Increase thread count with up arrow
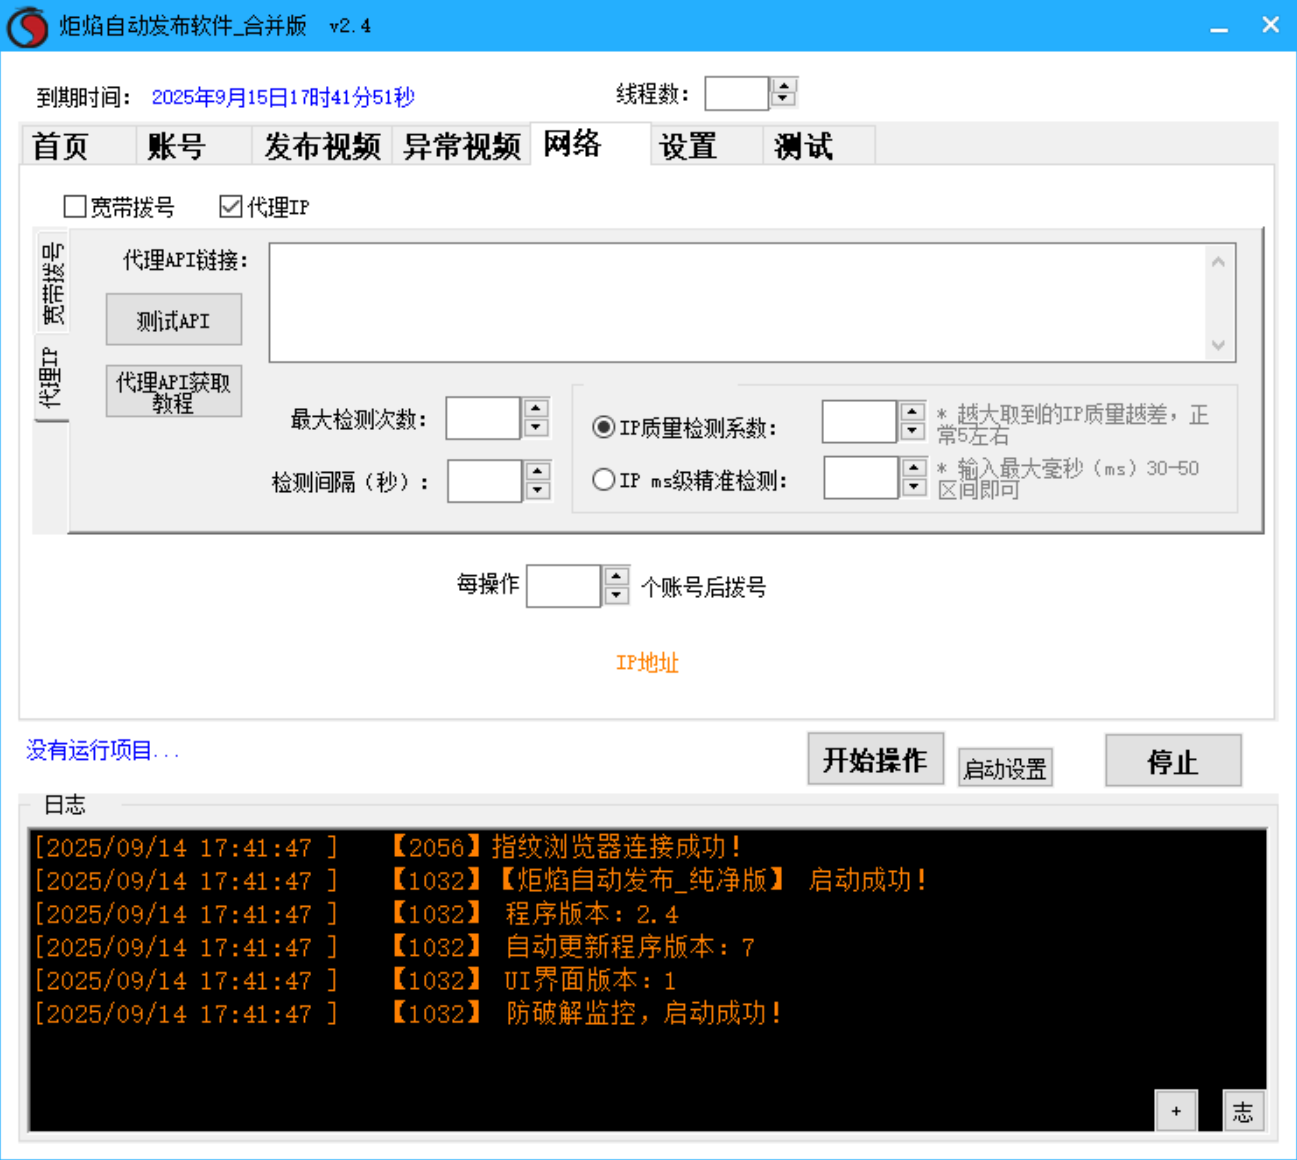The image size is (1297, 1160). click(785, 86)
